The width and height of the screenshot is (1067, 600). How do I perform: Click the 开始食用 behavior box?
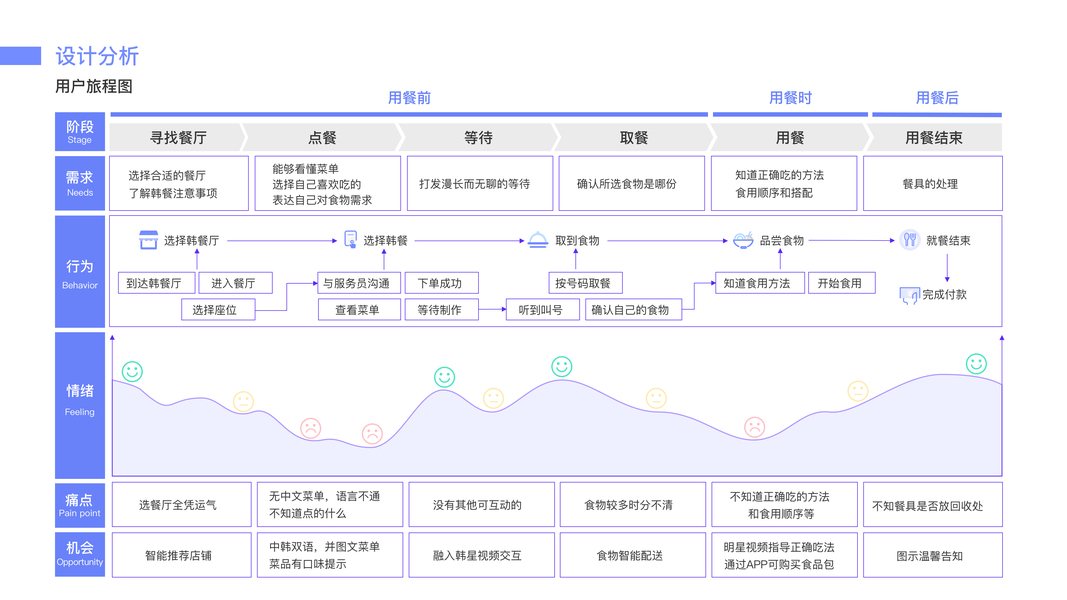click(x=842, y=283)
